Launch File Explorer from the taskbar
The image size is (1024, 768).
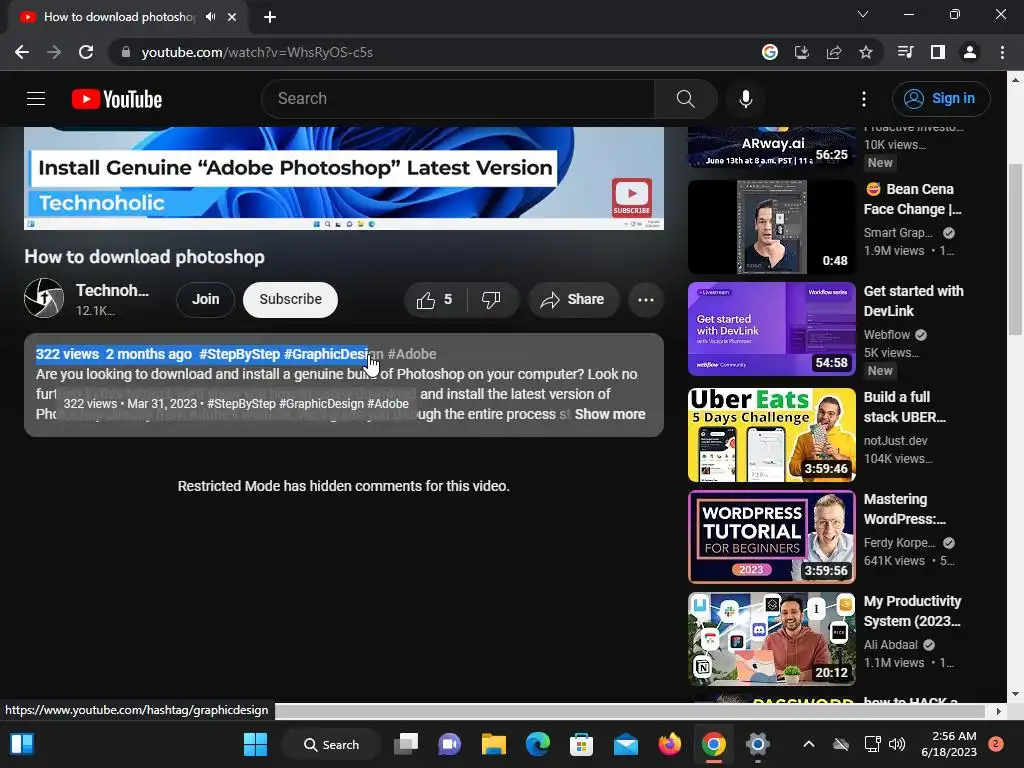[494, 744]
